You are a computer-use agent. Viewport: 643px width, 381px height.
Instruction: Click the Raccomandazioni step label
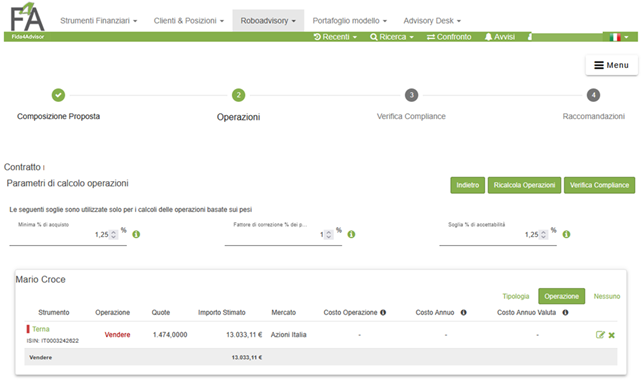593,116
